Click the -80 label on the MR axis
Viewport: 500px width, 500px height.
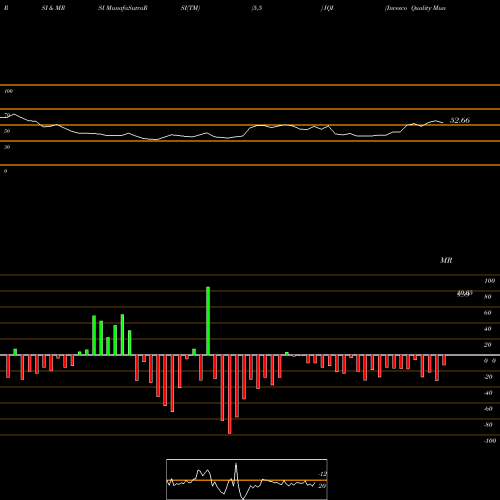tap(488, 425)
